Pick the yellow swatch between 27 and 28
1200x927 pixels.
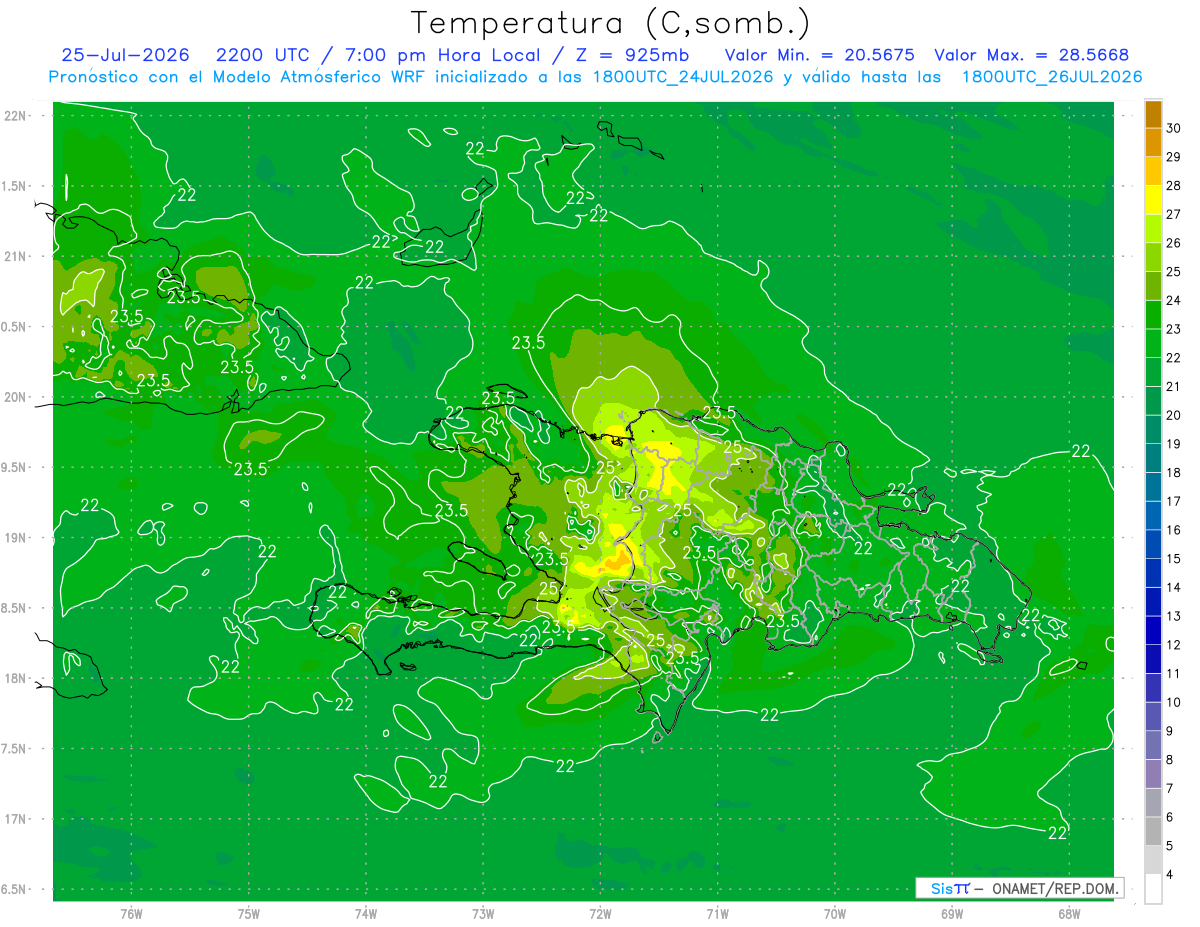pyautogui.click(x=1153, y=200)
